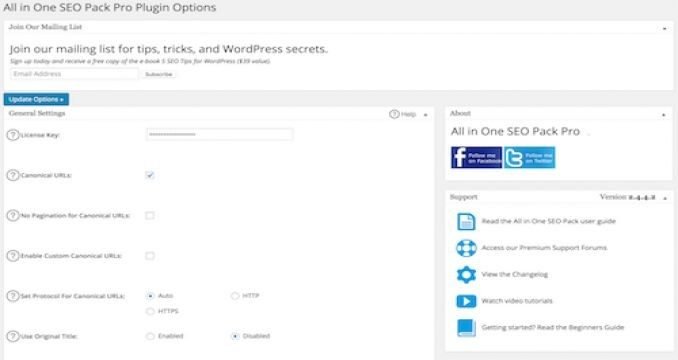Click the Update Options button

pos(36,99)
